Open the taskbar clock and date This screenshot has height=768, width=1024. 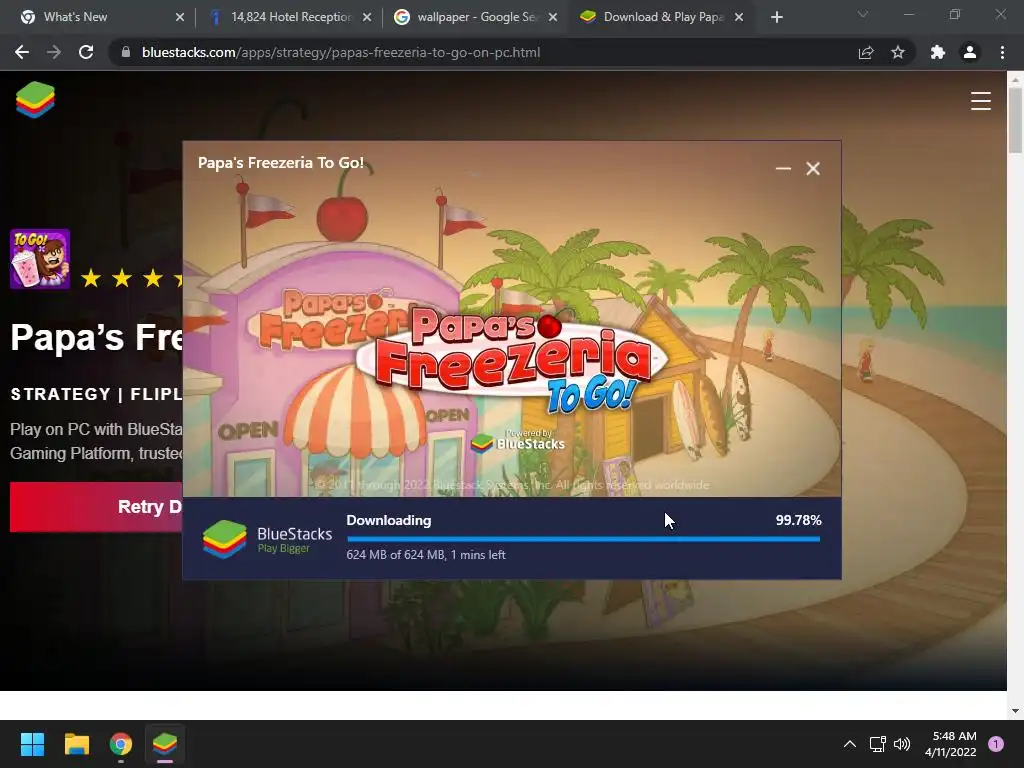[951, 744]
